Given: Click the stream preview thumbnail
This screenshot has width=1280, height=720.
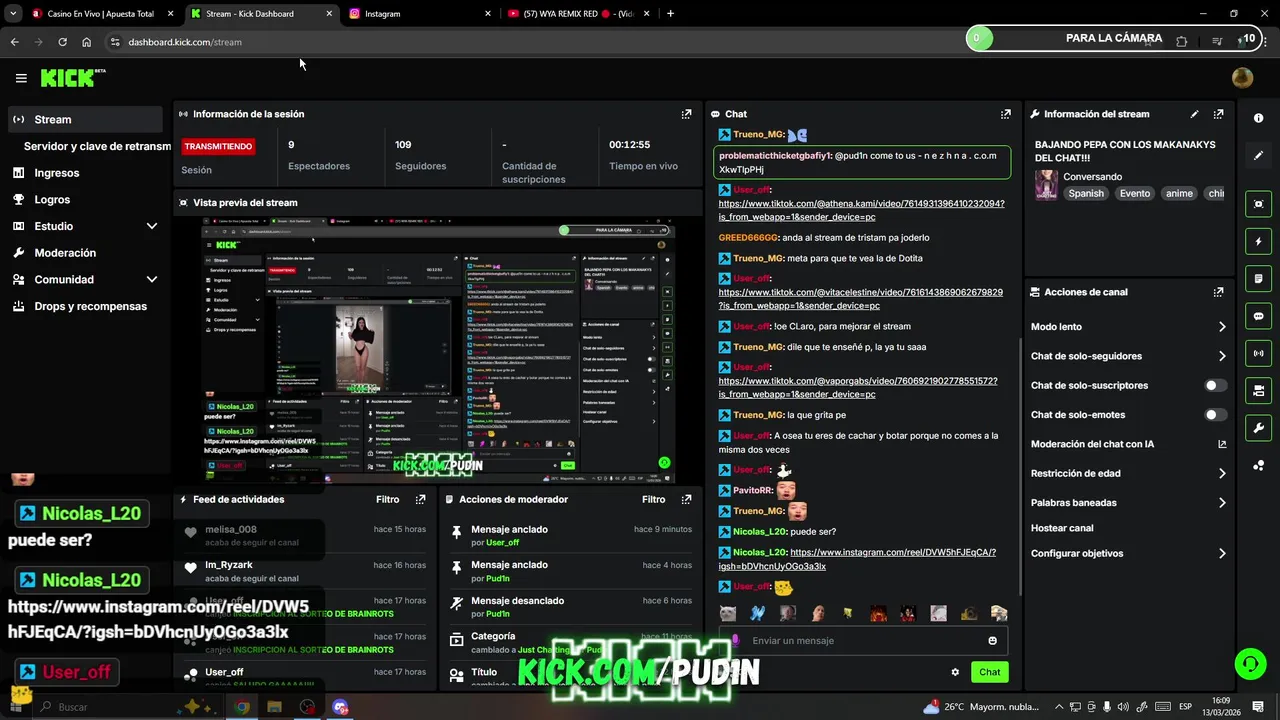Looking at the screenshot, I should point(438,351).
